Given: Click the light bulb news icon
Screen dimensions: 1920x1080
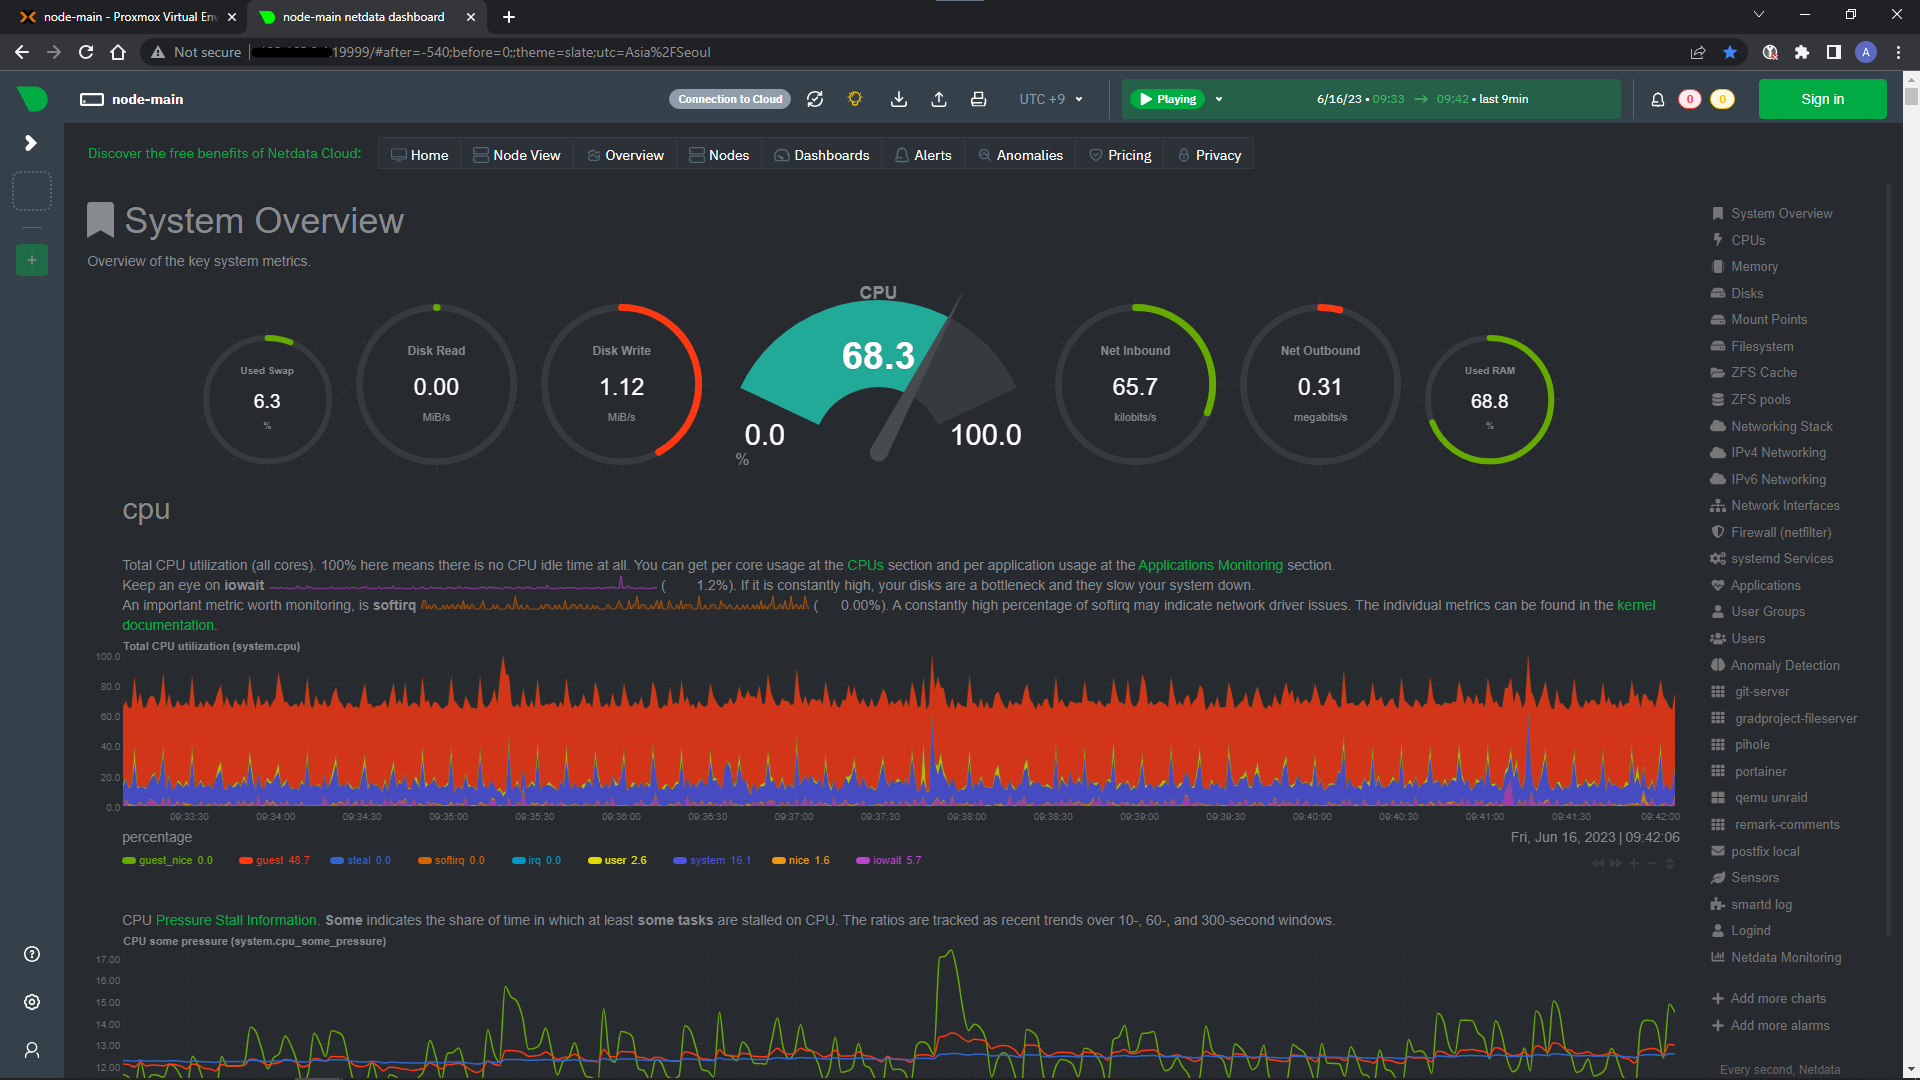Looking at the screenshot, I should (x=855, y=99).
